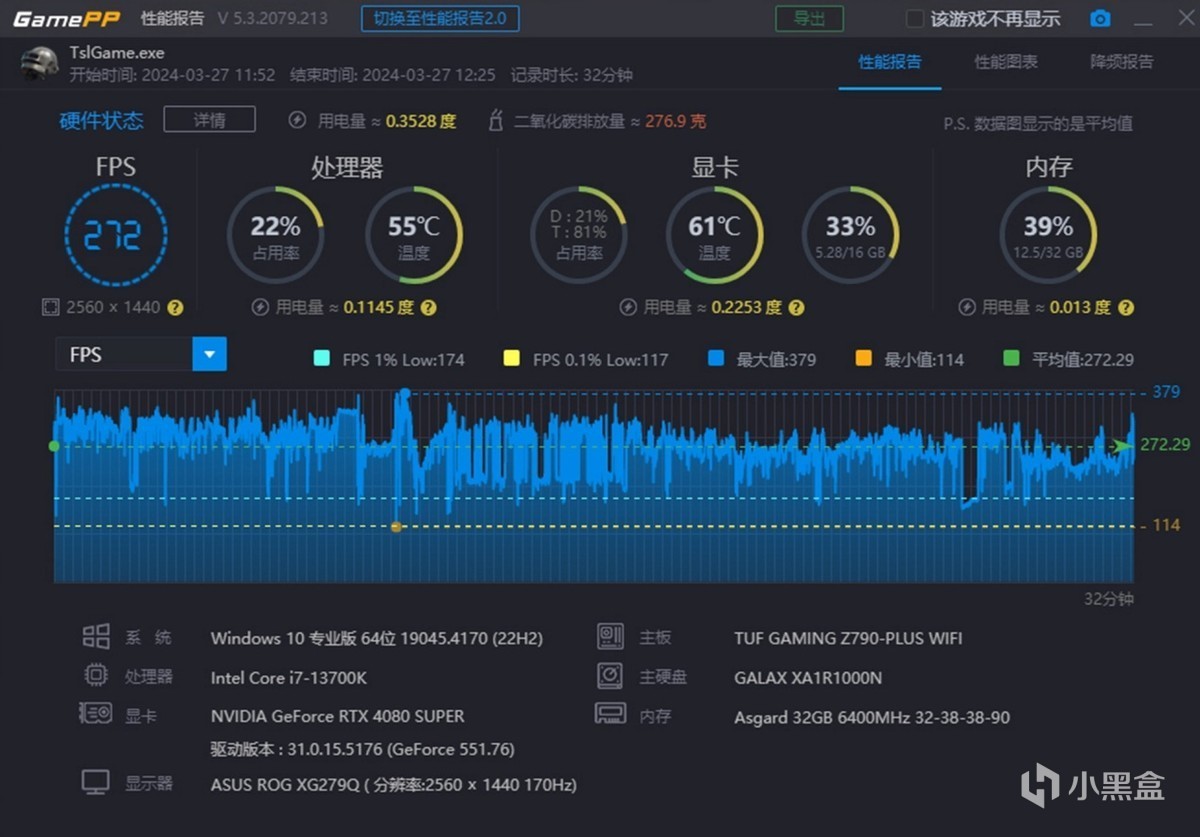Switch to the 降频报告 tab
This screenshot has height=837, width=1200.
(x=1122, y=62)
